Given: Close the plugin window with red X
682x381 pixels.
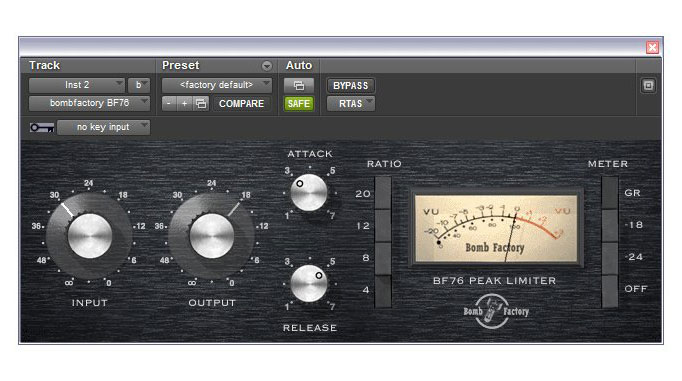Looking at the screenshot, I should tap(652, 47).
